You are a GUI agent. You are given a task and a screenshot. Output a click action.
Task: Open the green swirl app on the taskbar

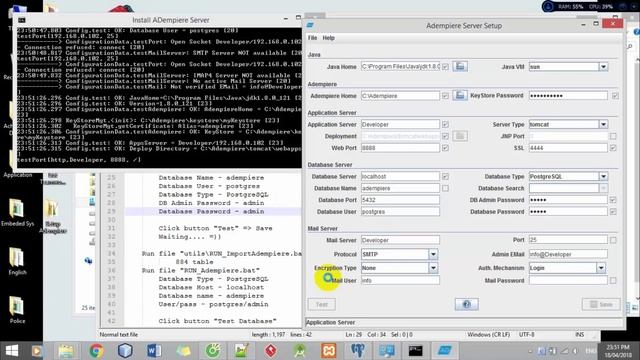click(x=212, y=351)
